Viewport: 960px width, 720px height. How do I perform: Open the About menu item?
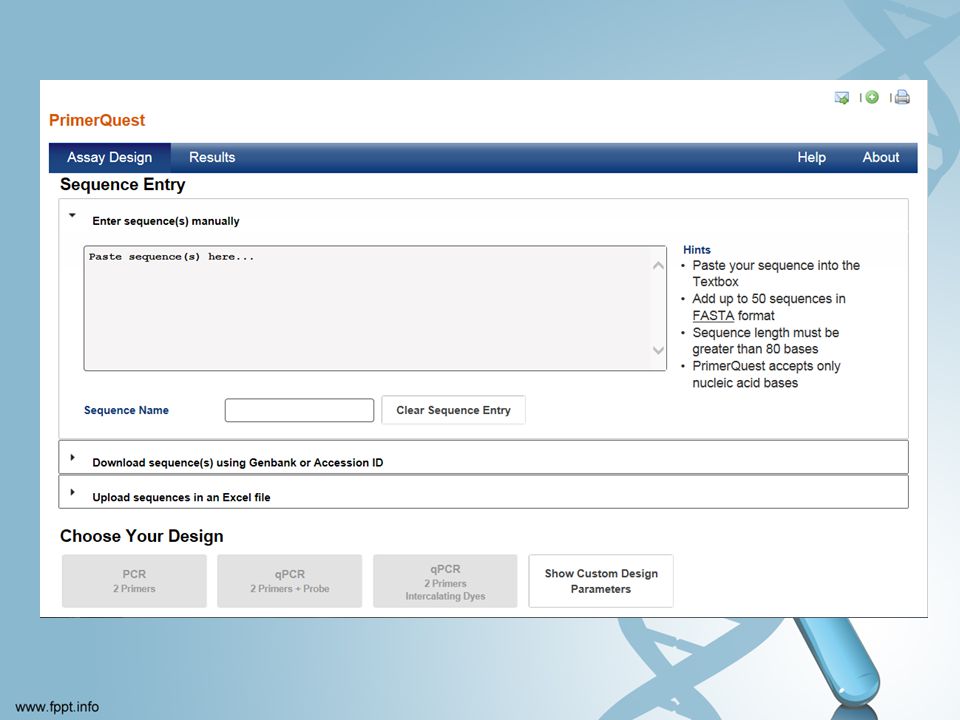tap(880, 157)
